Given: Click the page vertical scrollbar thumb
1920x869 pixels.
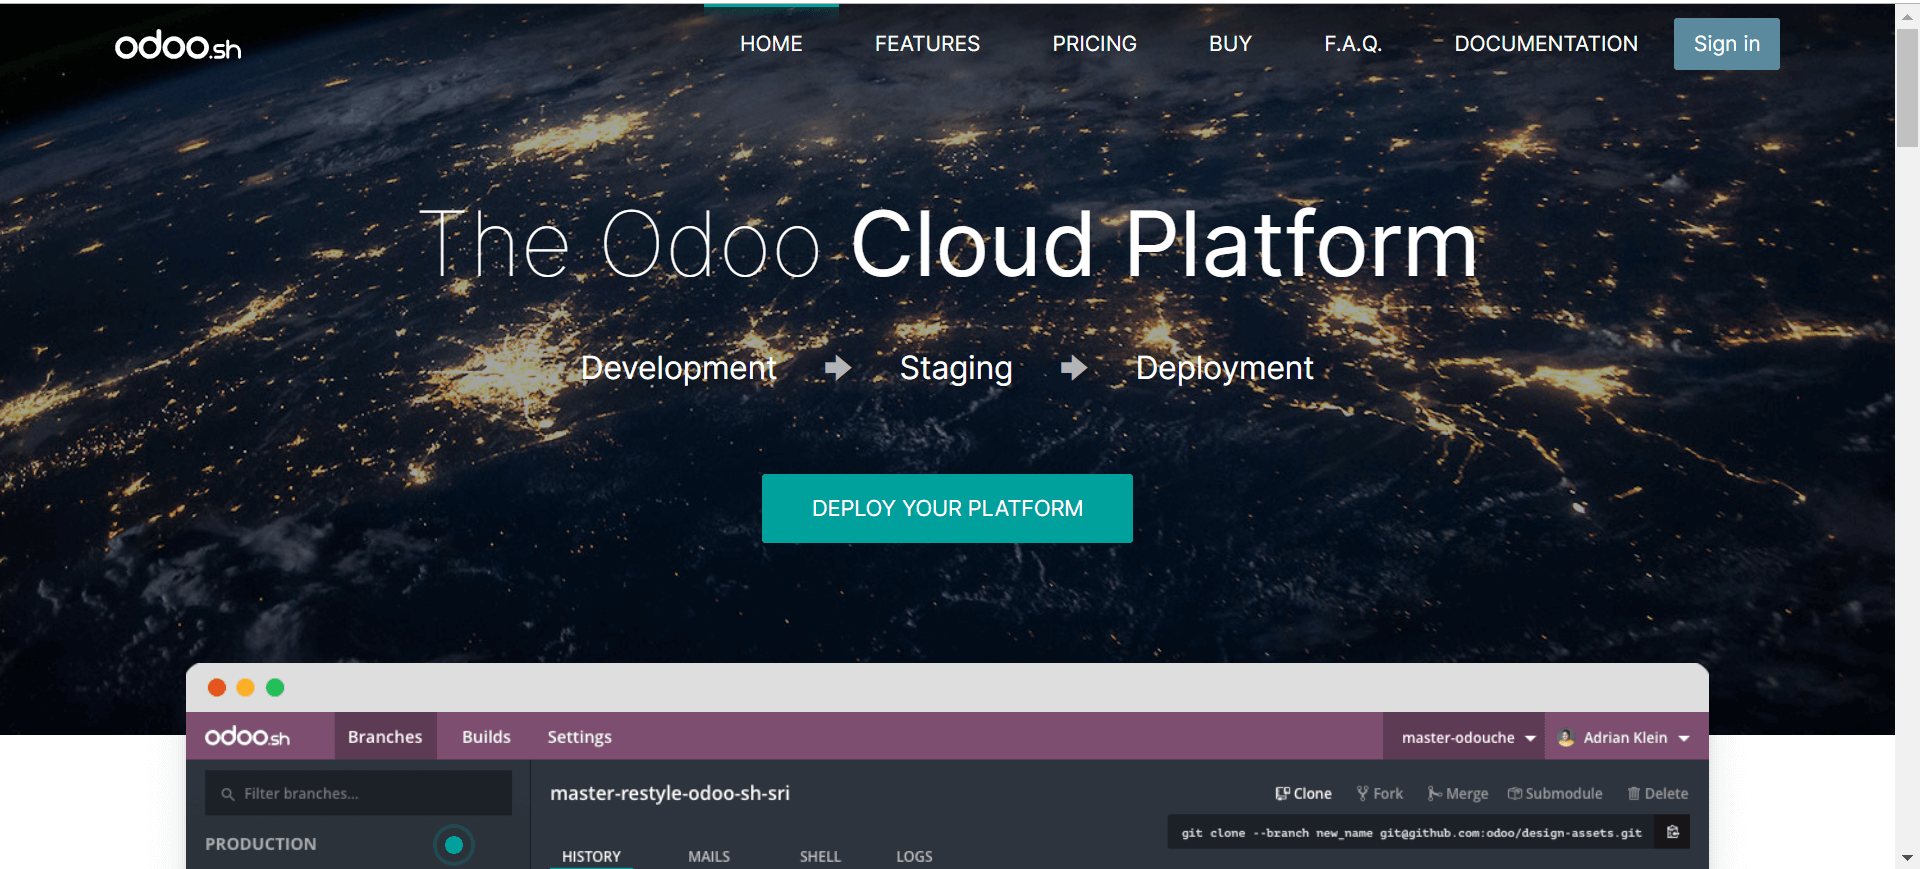Looking at the screenshot, I should pos(1907,88).
